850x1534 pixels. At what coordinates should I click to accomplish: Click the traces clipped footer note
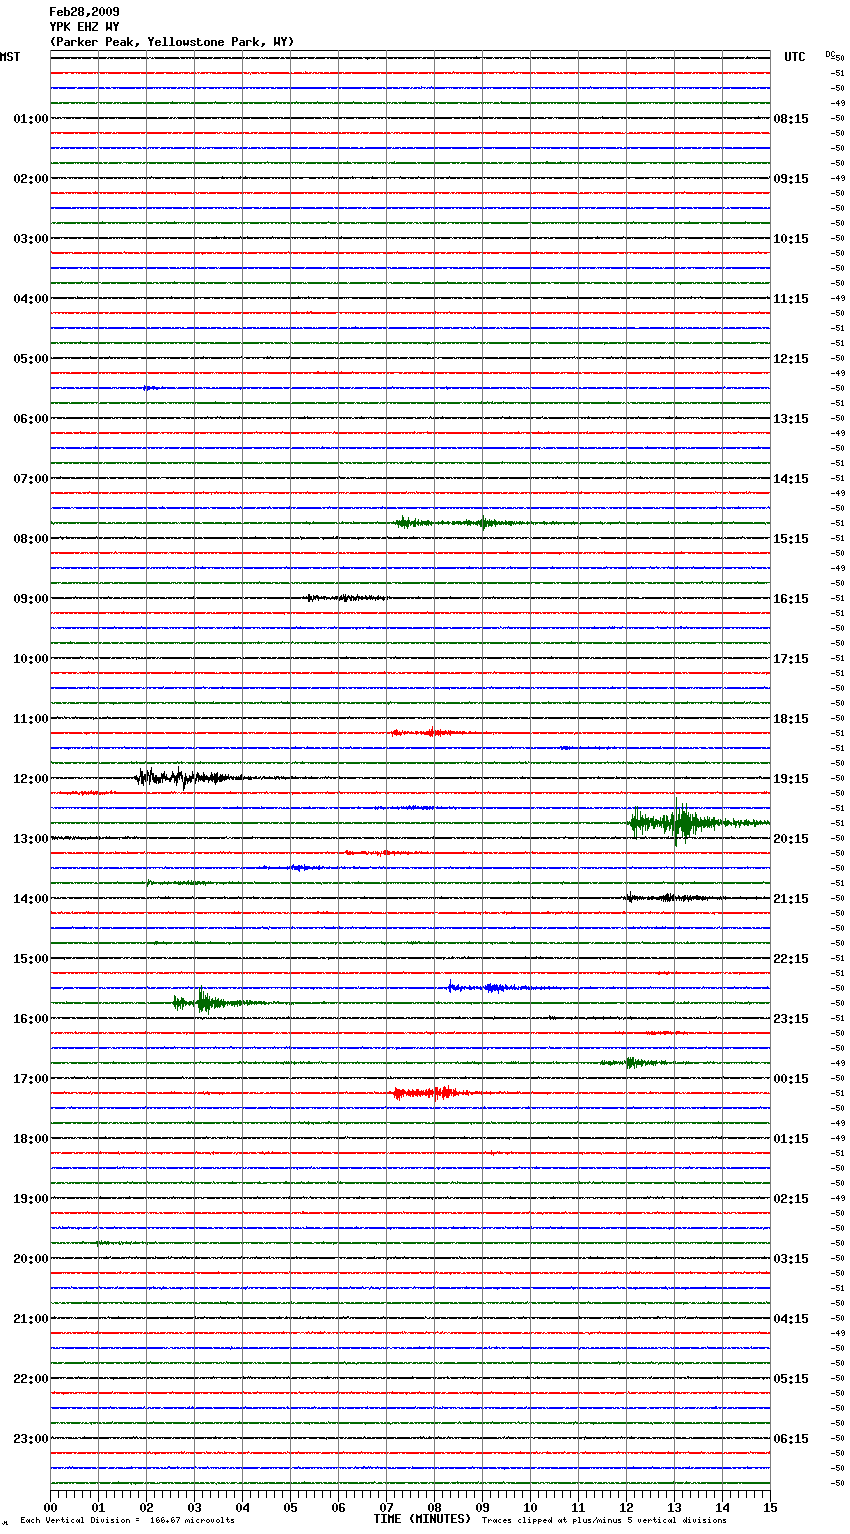tap(604, 1521)
